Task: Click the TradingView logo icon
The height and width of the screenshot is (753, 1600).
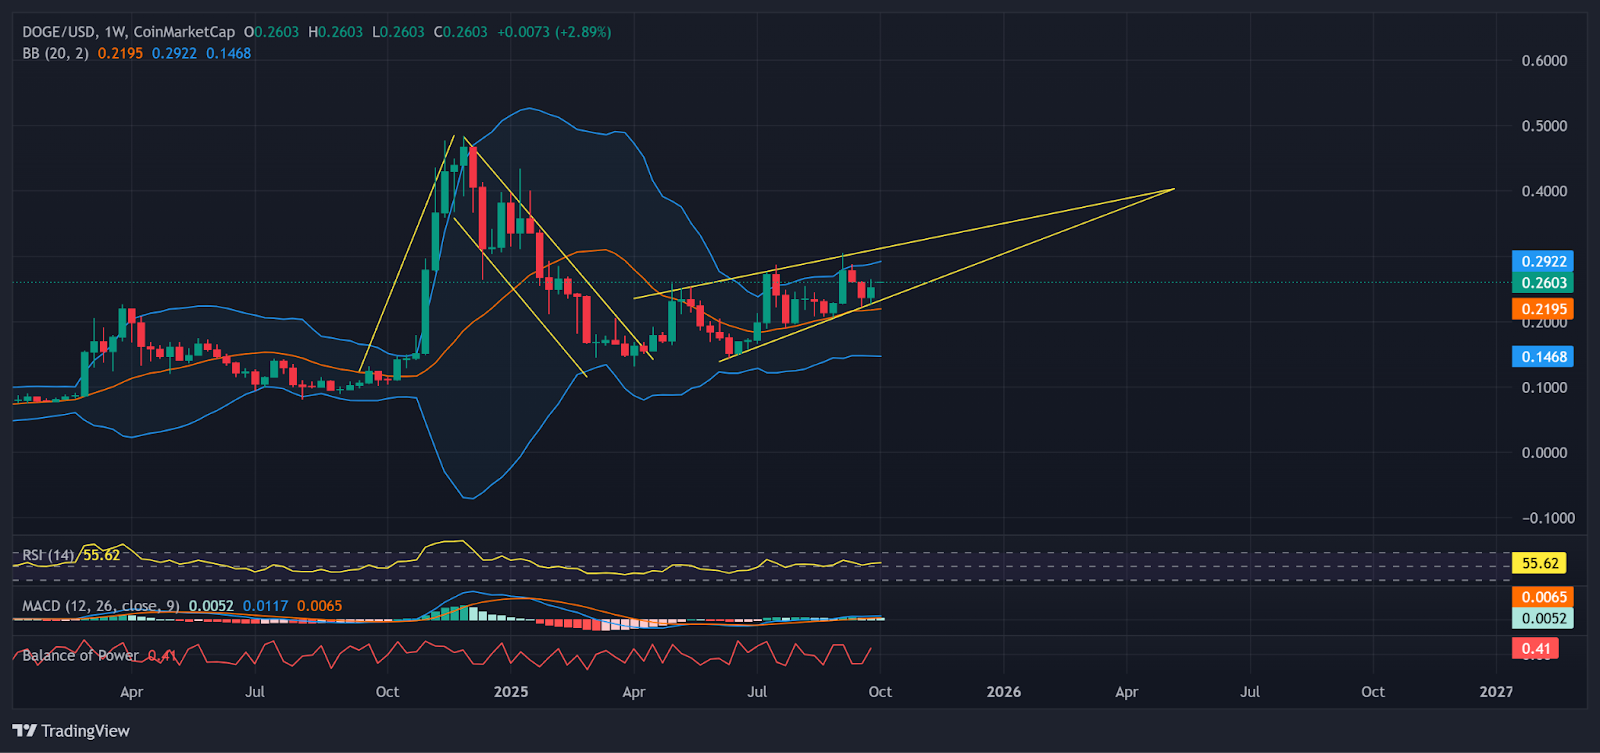Action: (24, 731)
